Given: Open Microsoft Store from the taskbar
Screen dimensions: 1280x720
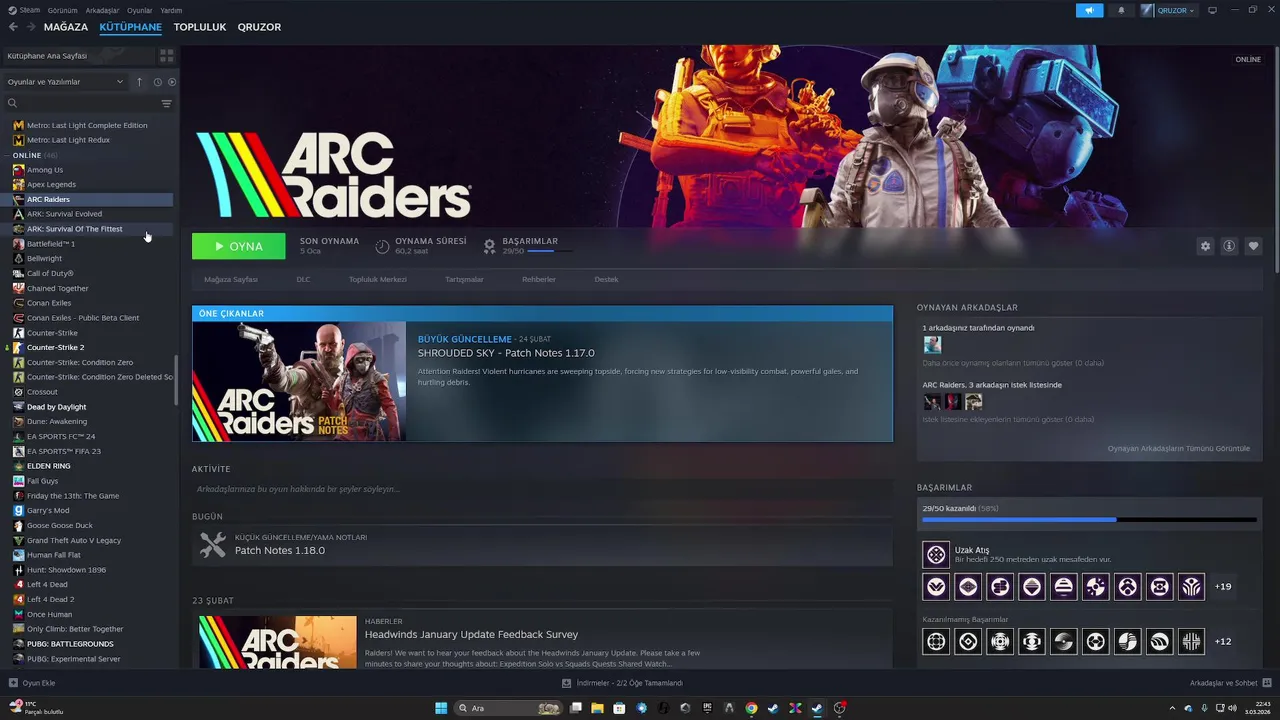Looking at the screenshot, I should [x=619, y=708].
